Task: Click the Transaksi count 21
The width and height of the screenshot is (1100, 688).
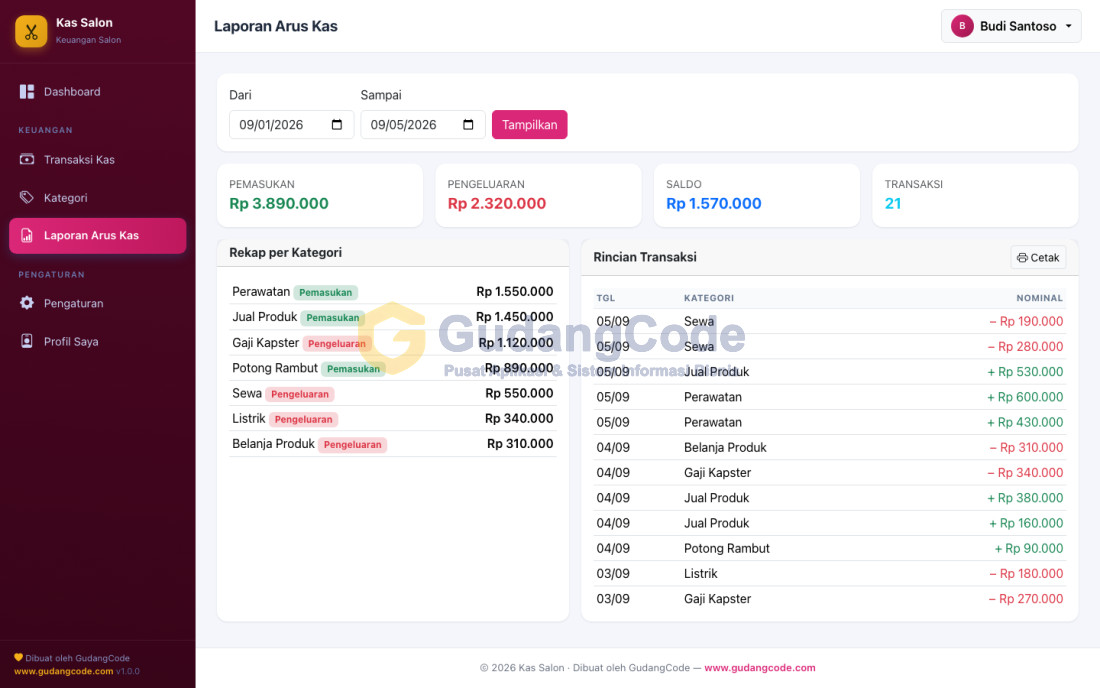Action: [x=892, y=203]
